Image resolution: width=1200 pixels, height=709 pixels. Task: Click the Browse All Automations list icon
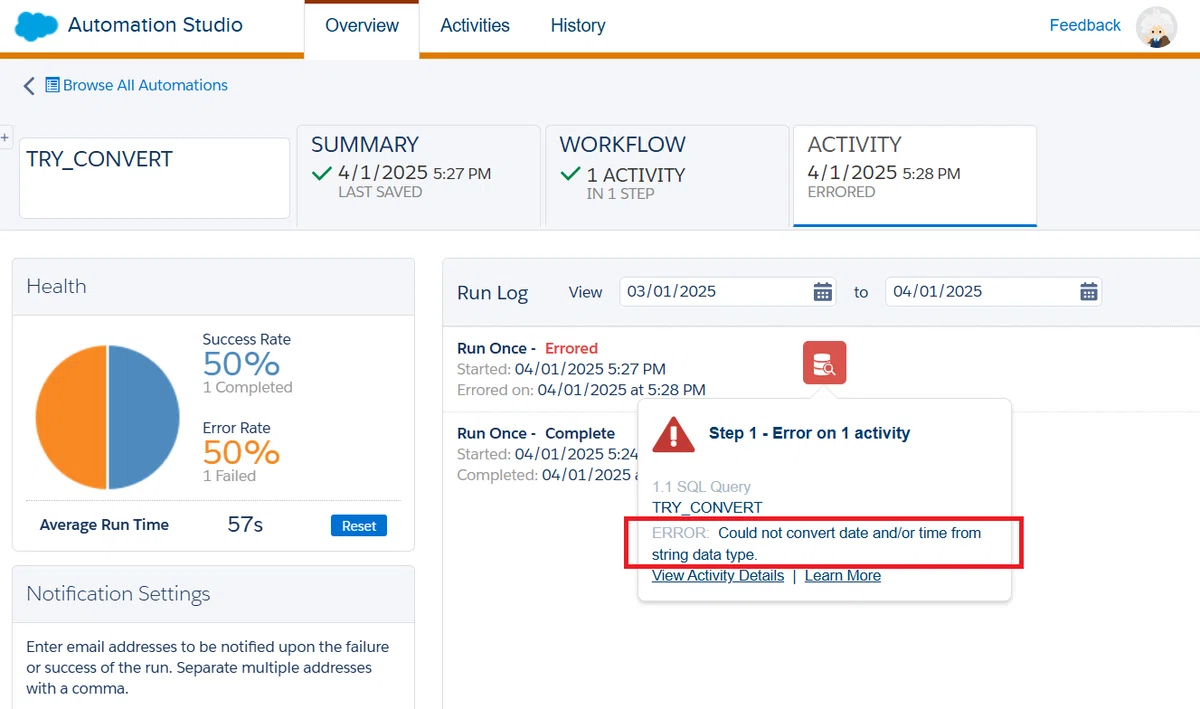coord(53,85)
